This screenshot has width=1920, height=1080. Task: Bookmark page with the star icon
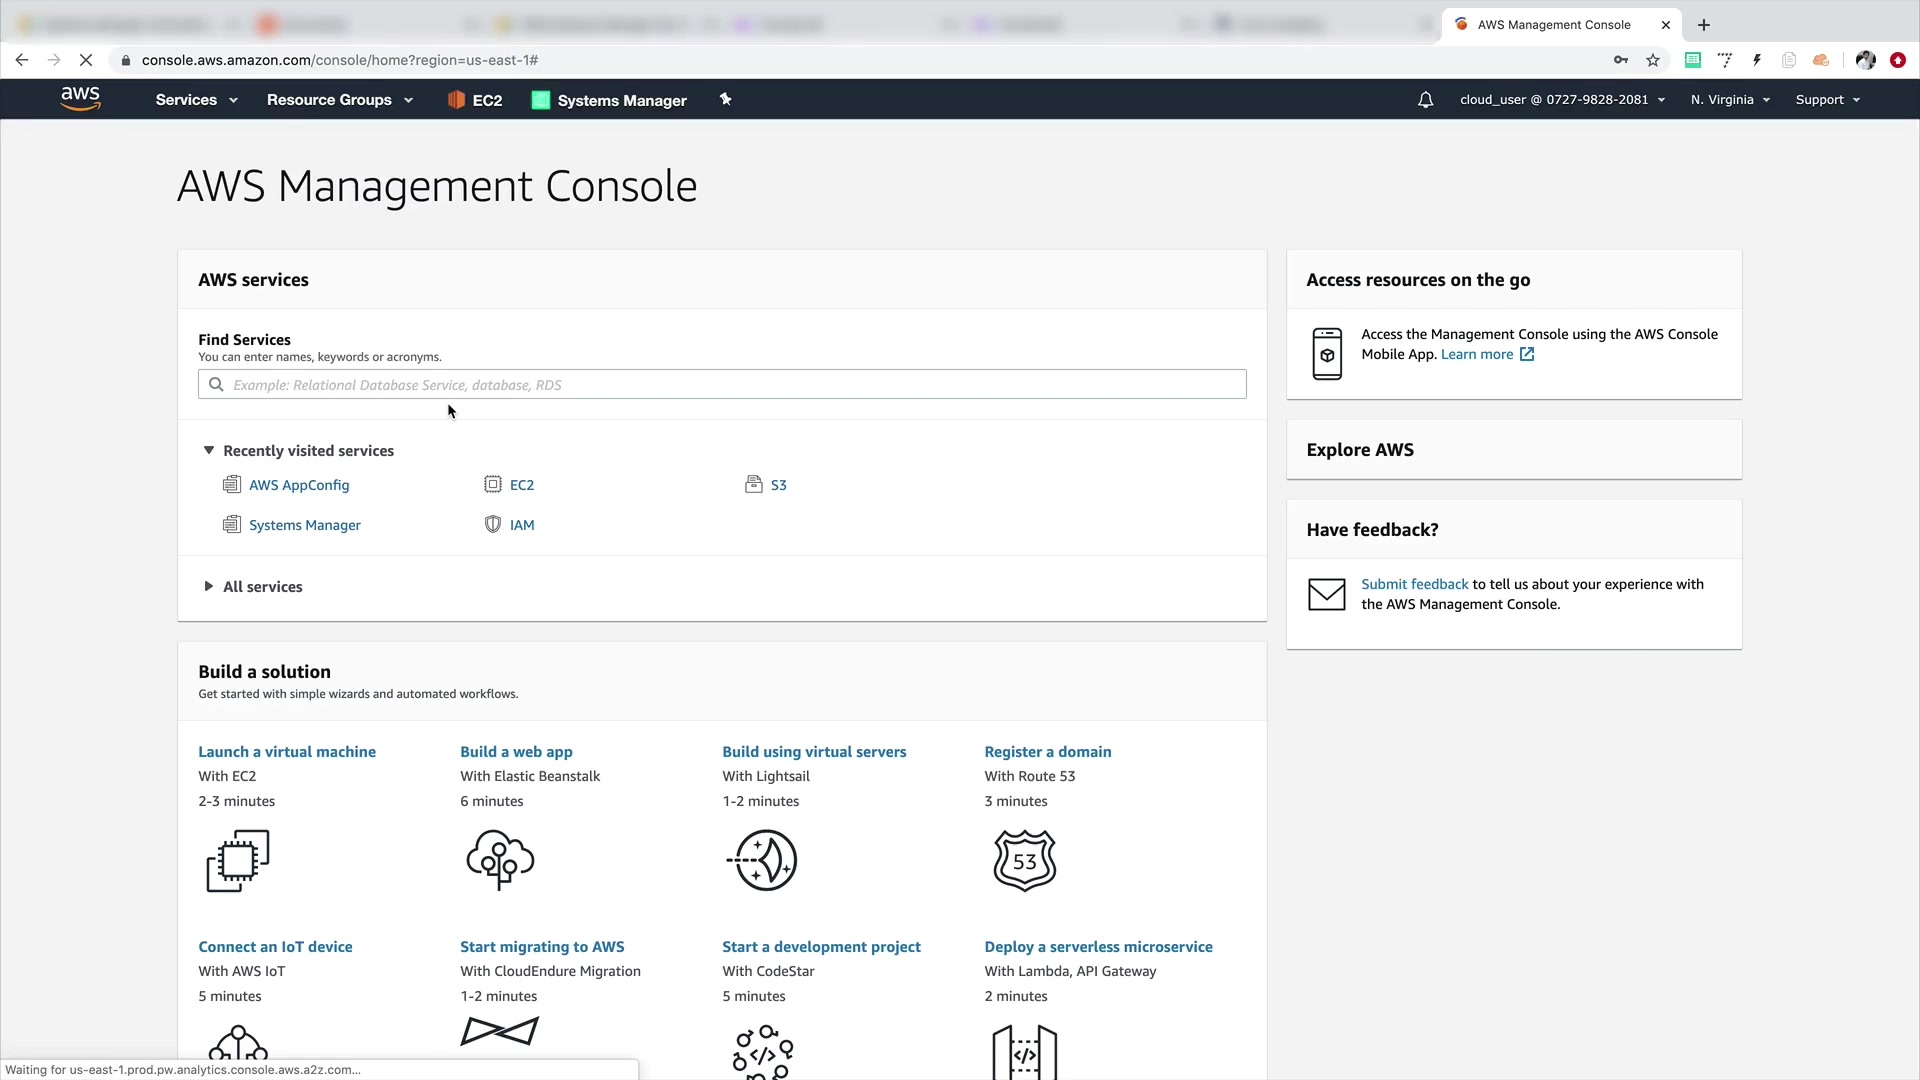tap(1653, 60)
